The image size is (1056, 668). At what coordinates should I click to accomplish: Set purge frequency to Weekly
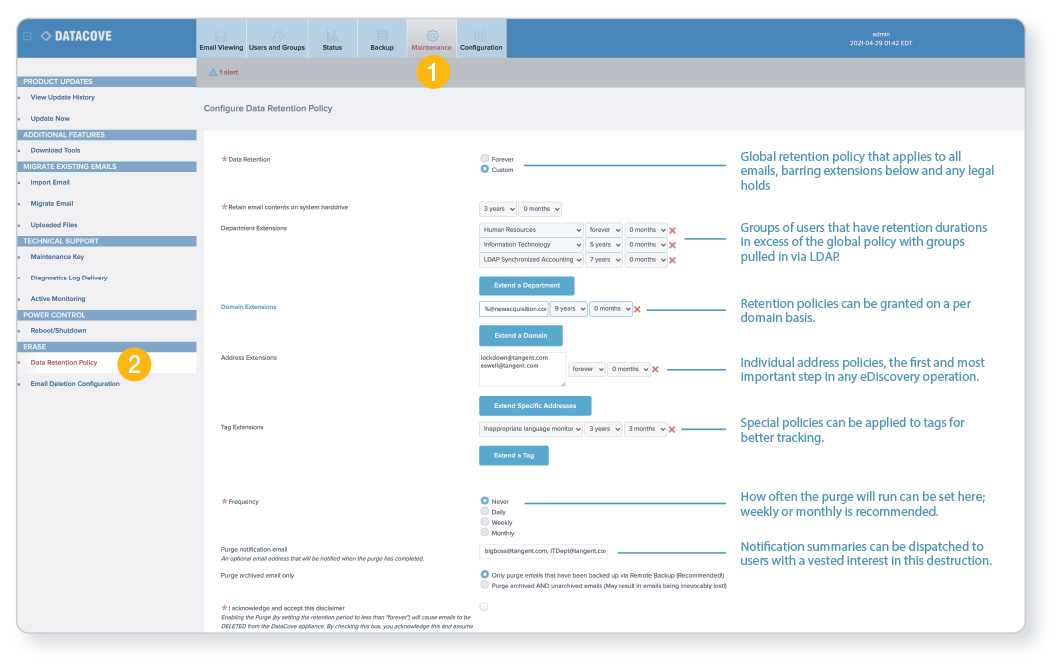point(484,521)
